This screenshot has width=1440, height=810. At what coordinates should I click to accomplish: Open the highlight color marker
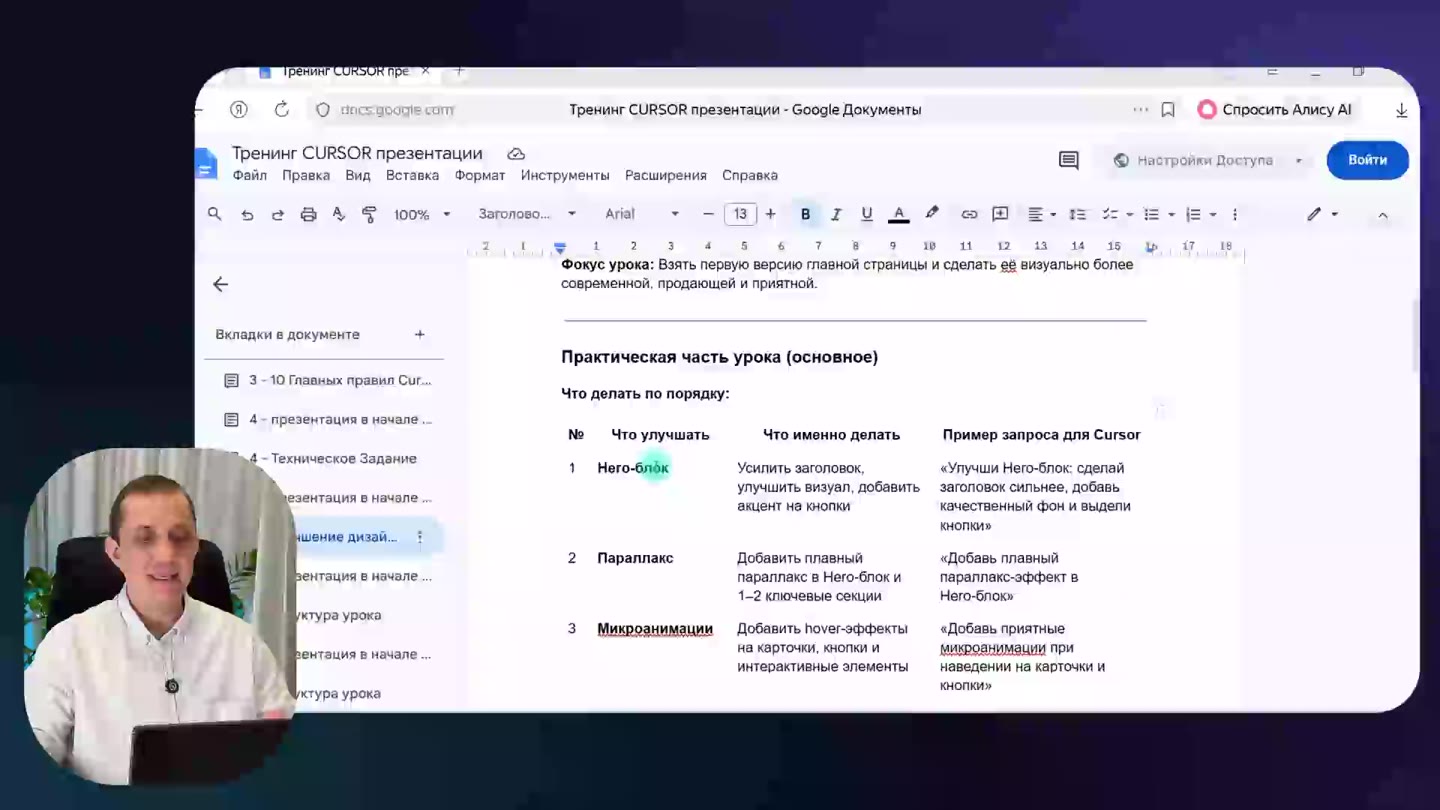(x=932, y=213)
